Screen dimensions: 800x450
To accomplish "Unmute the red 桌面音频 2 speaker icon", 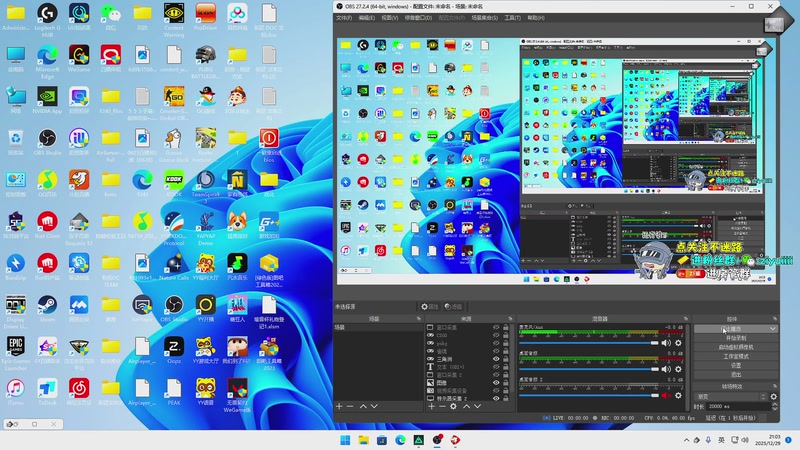I will tap(666, 395).
